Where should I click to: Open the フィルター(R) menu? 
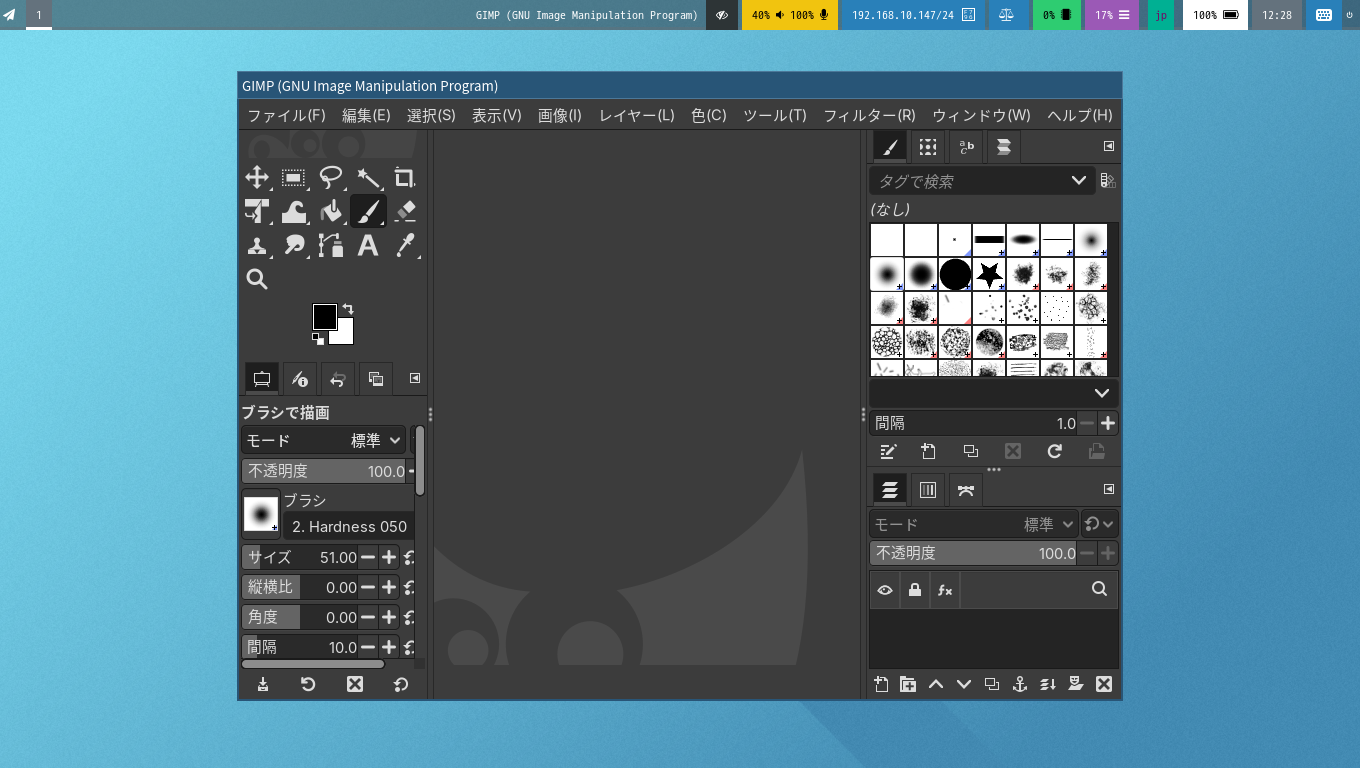(868, 115)
